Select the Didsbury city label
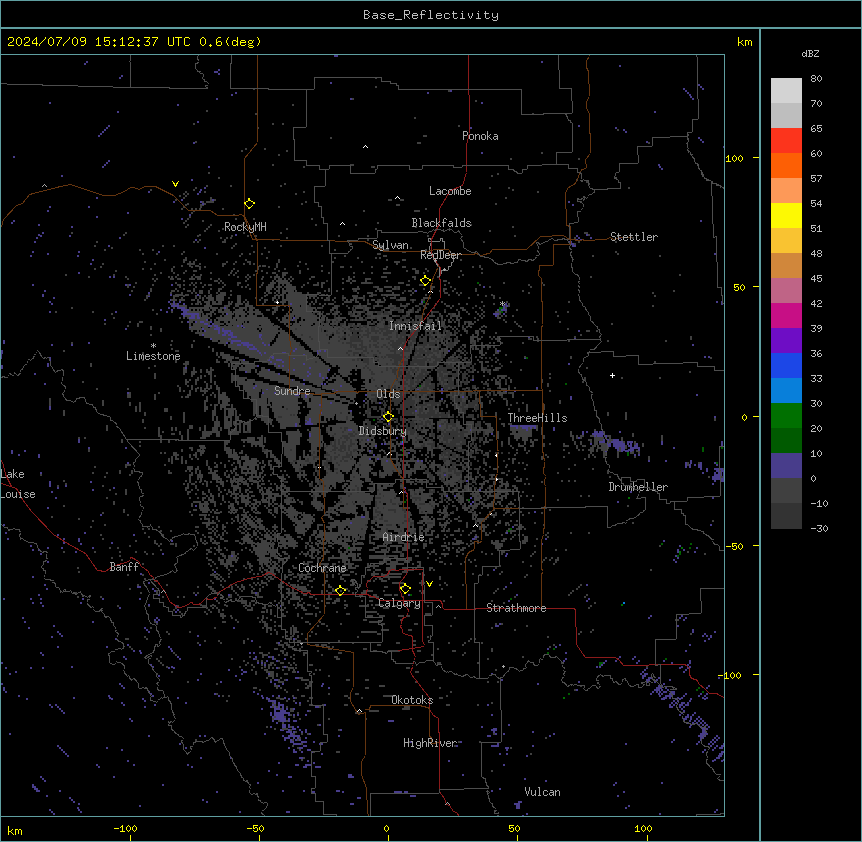The image size is (862, 842). click(383, 431)
